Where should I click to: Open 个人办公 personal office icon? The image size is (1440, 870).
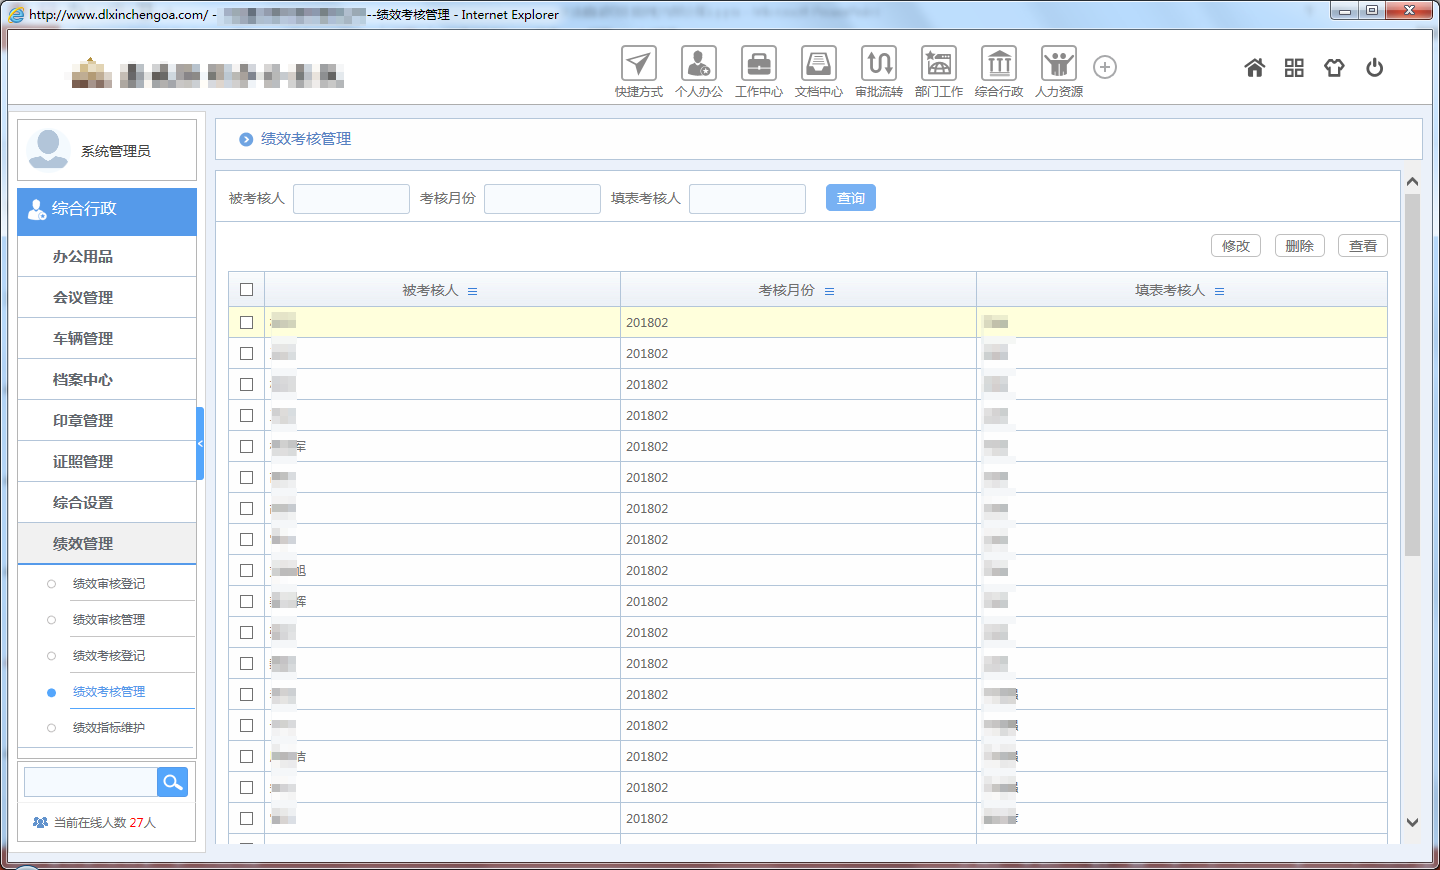[698, 65]
